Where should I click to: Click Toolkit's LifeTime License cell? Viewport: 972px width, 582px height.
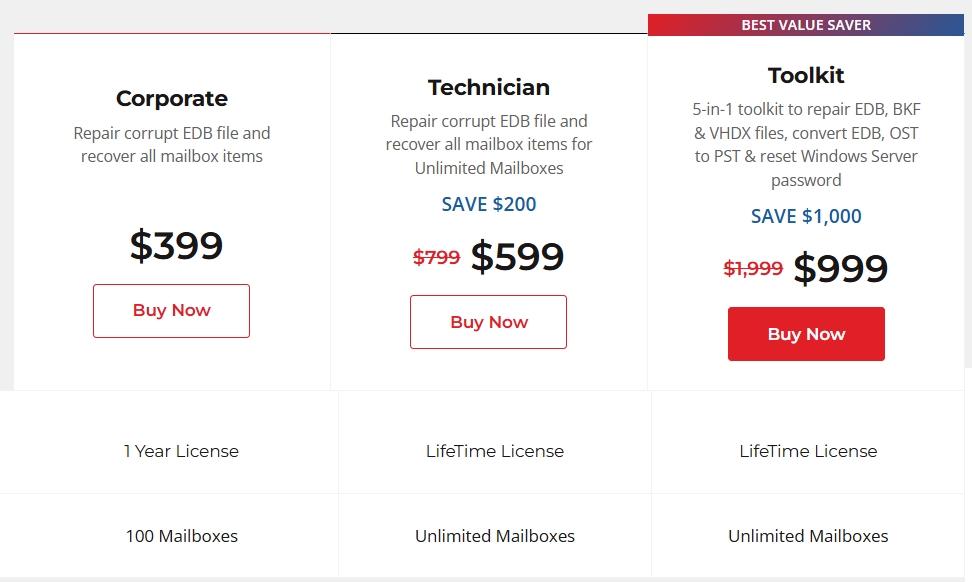tap(808, 451)
